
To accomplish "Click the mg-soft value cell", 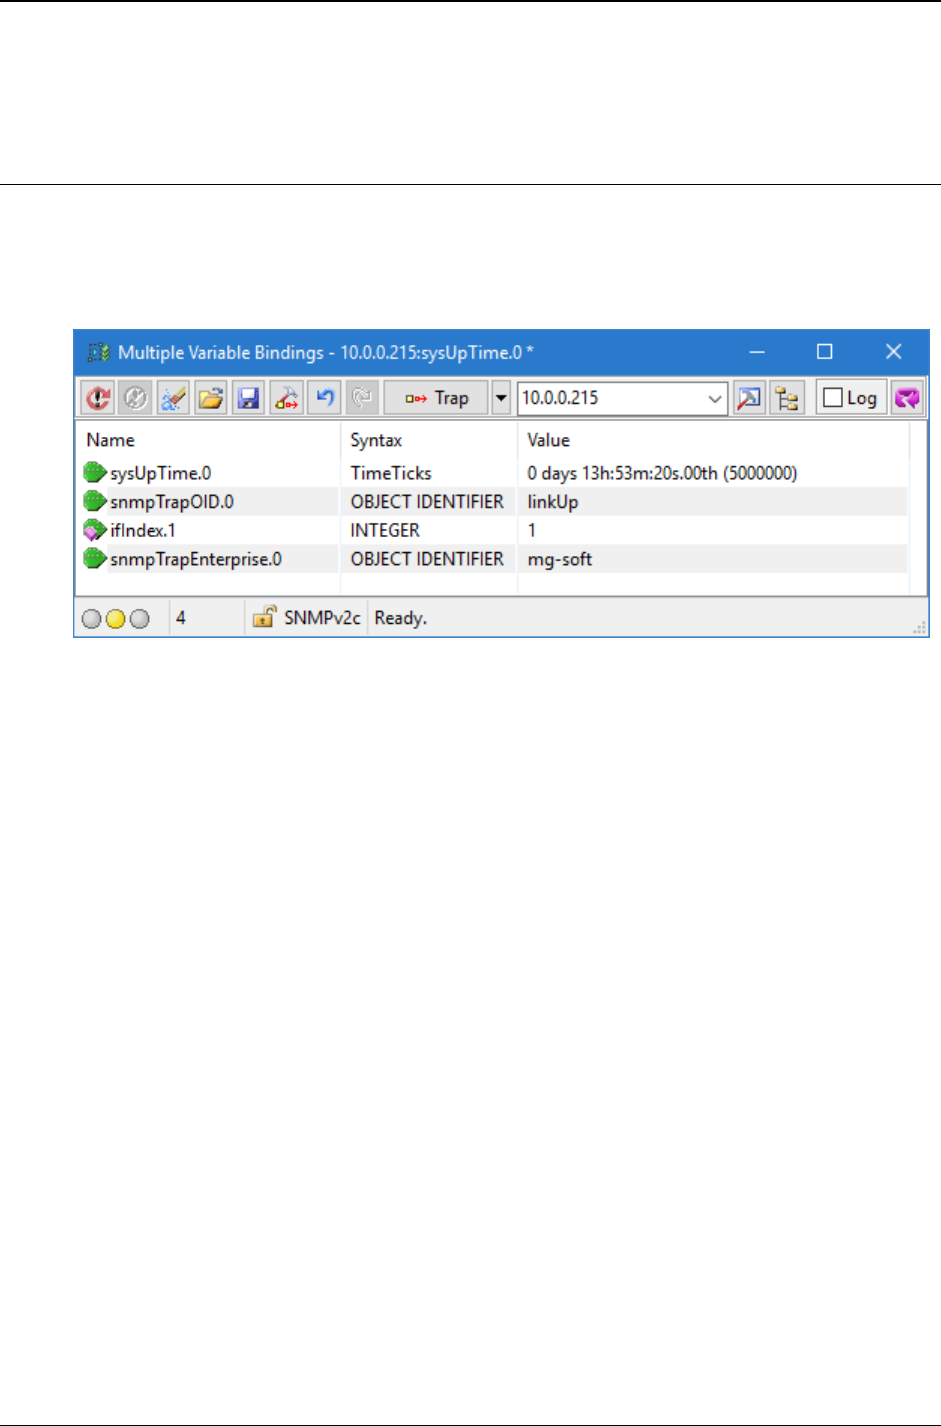I will tap(560, 559).
